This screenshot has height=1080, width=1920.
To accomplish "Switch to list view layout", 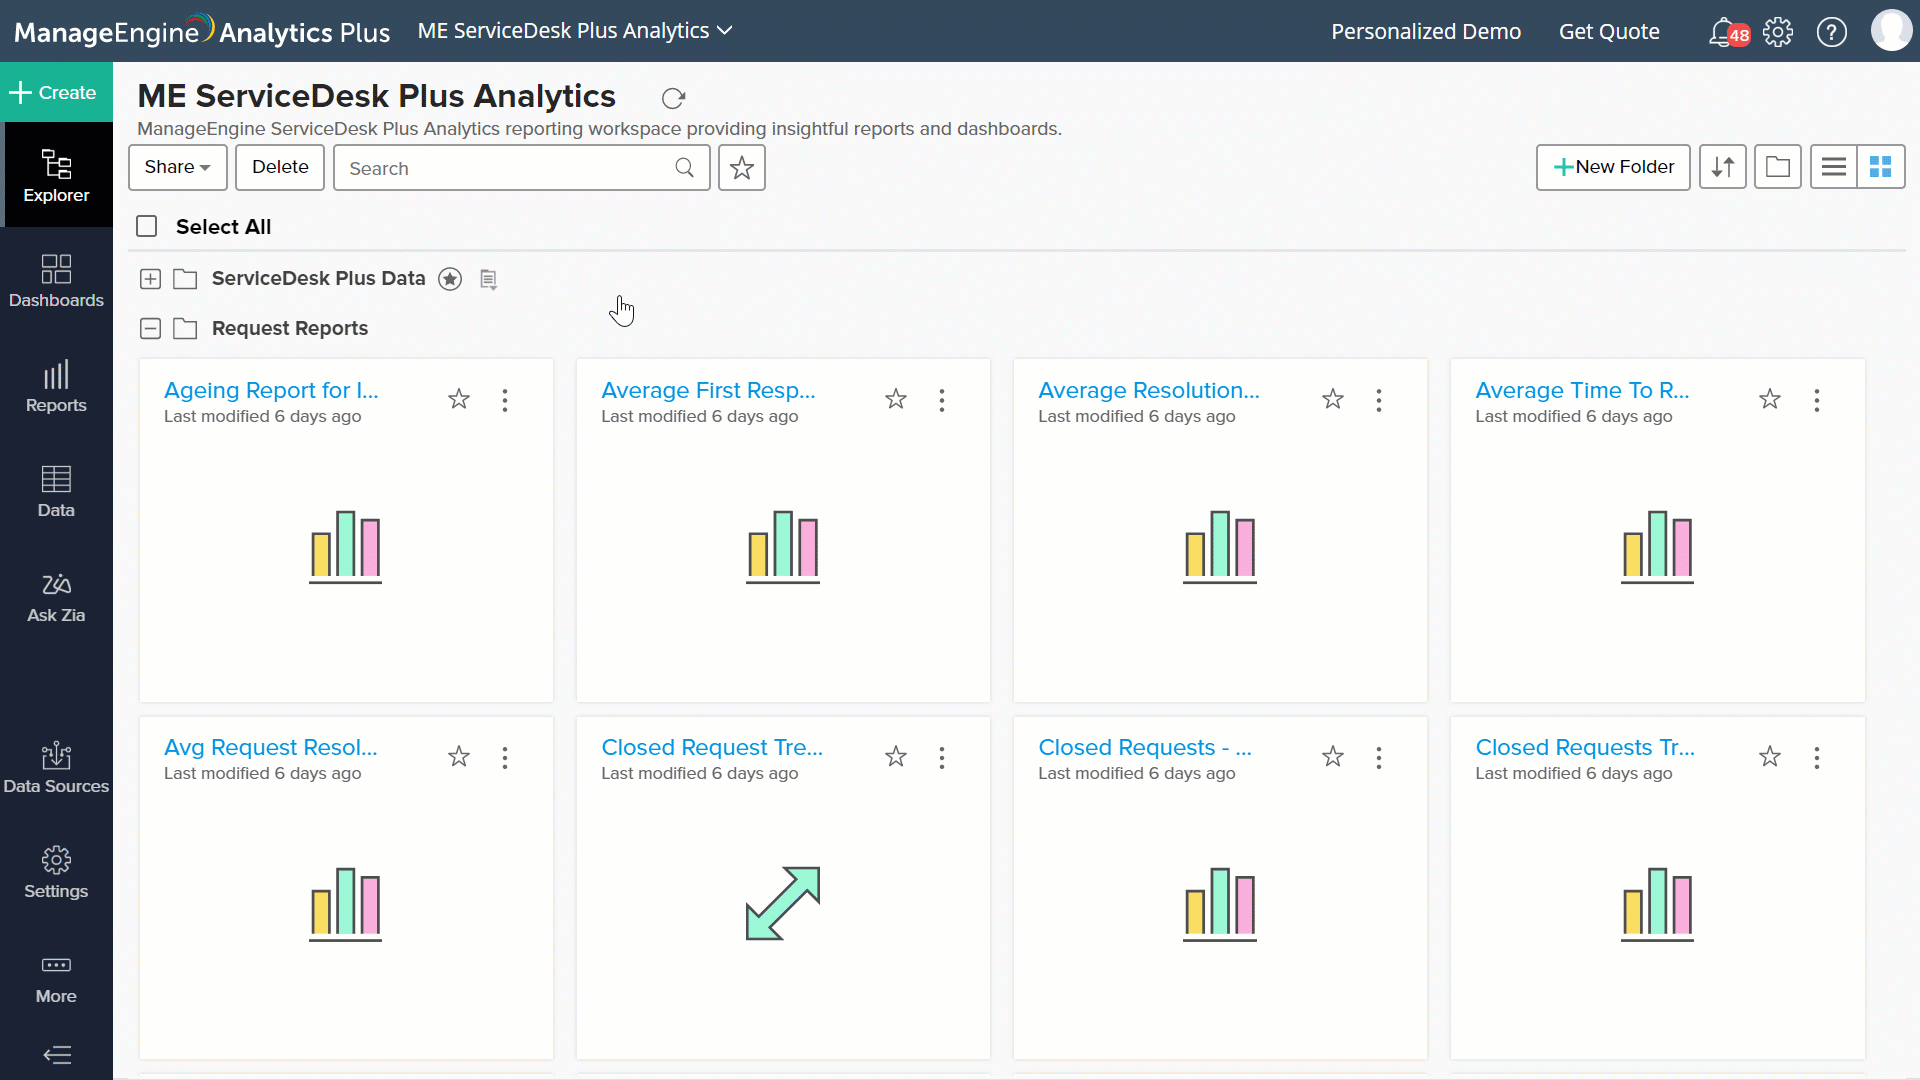I will coord(1833,167).
